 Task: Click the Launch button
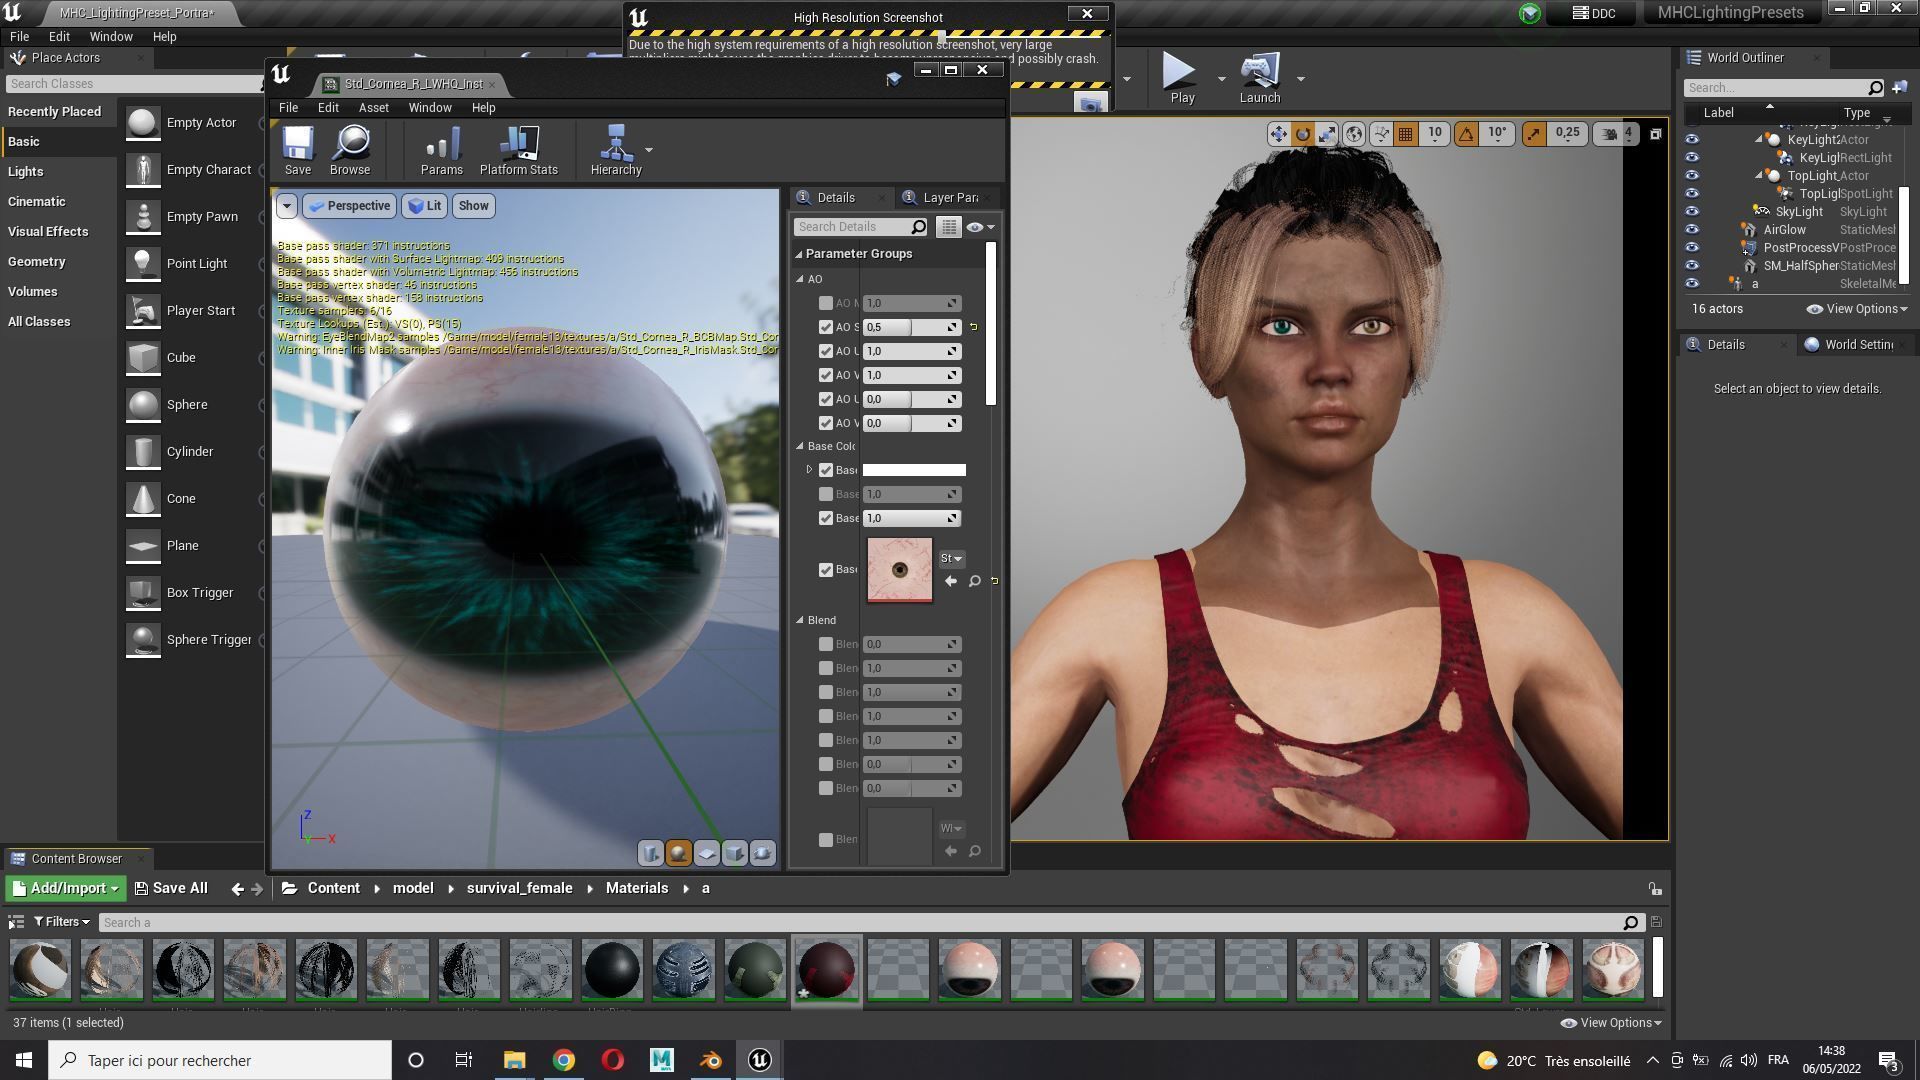[1259, 78]
